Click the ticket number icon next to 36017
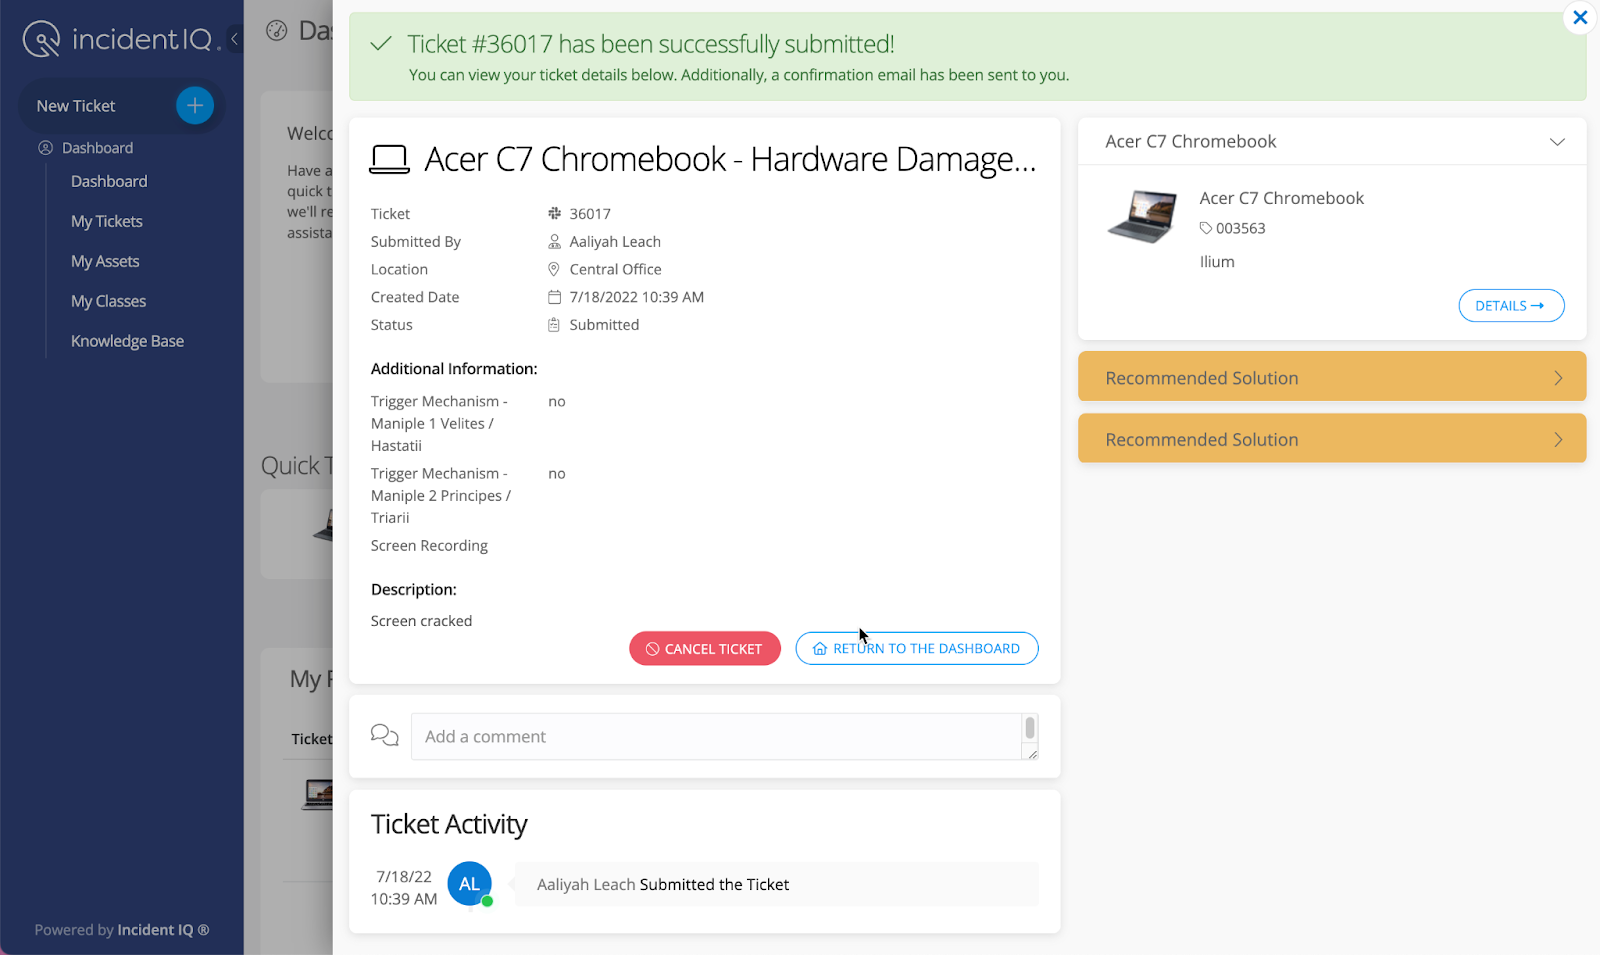This screenshot has width=1600, height=955. pos(554,213)
